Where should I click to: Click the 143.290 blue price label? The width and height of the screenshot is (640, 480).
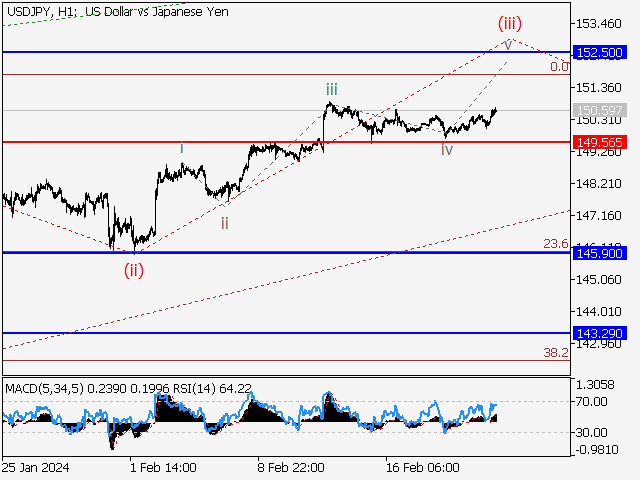click(599, 333)
